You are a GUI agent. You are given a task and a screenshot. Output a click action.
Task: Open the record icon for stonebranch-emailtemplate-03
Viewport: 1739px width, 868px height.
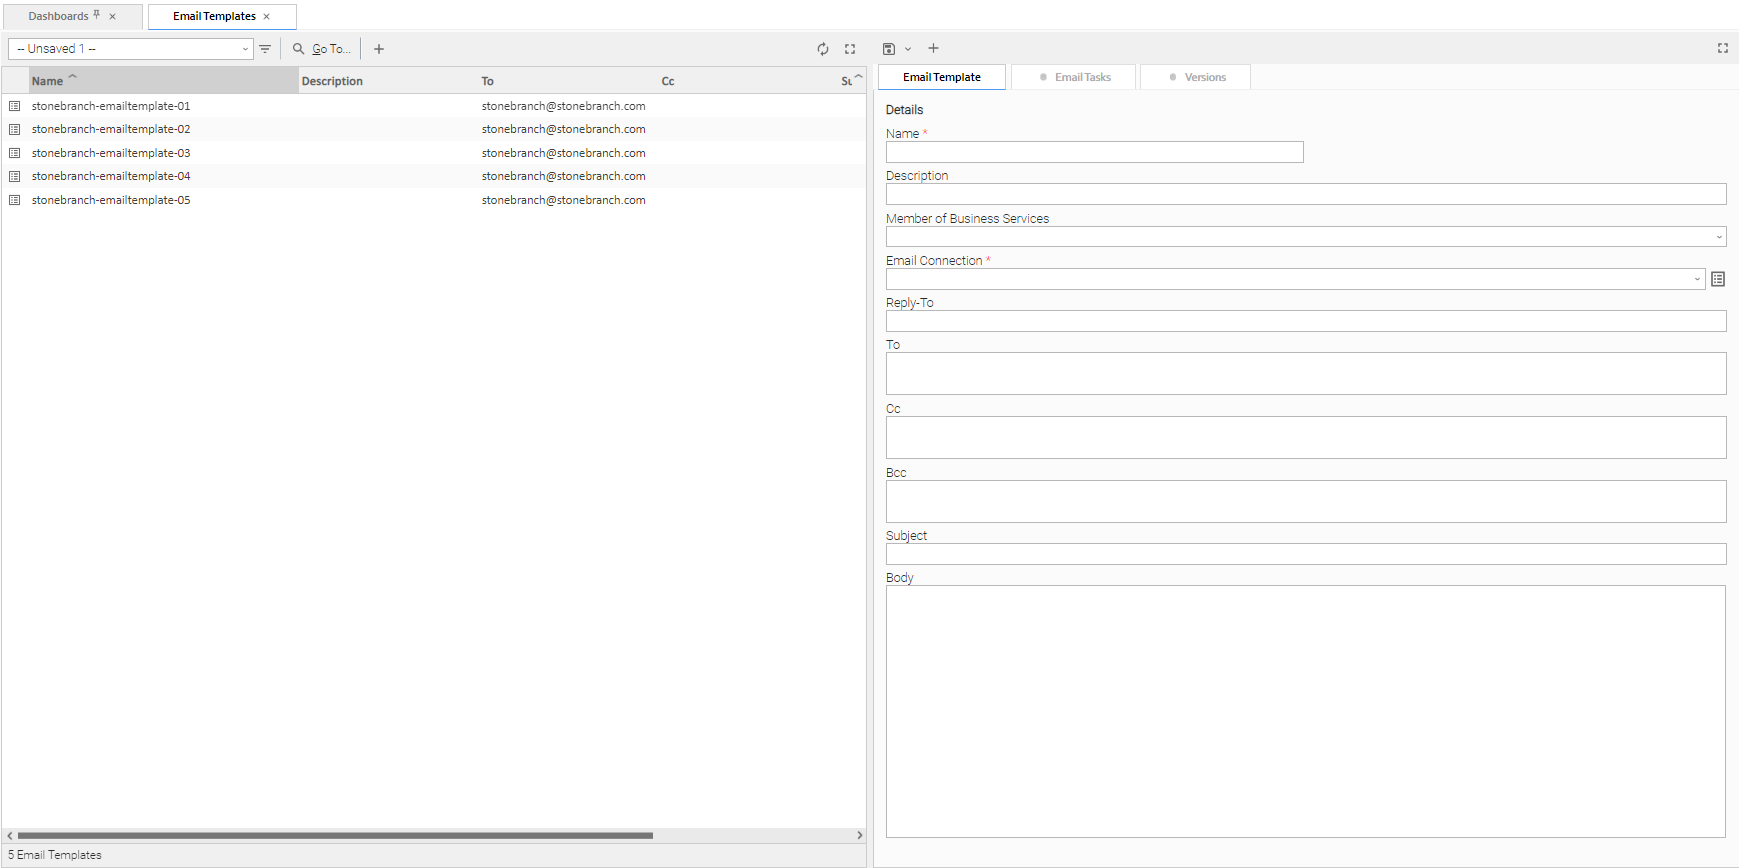(15, 153)
